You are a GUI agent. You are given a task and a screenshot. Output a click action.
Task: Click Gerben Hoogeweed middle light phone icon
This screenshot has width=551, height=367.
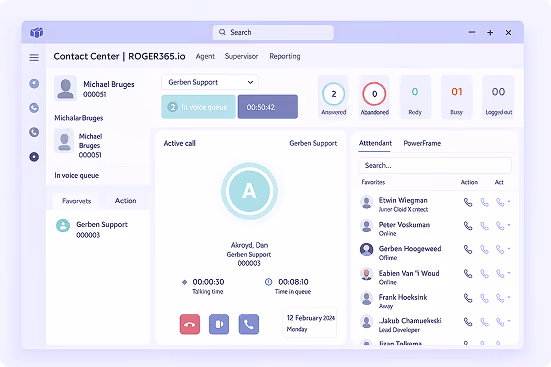[485, 250]
